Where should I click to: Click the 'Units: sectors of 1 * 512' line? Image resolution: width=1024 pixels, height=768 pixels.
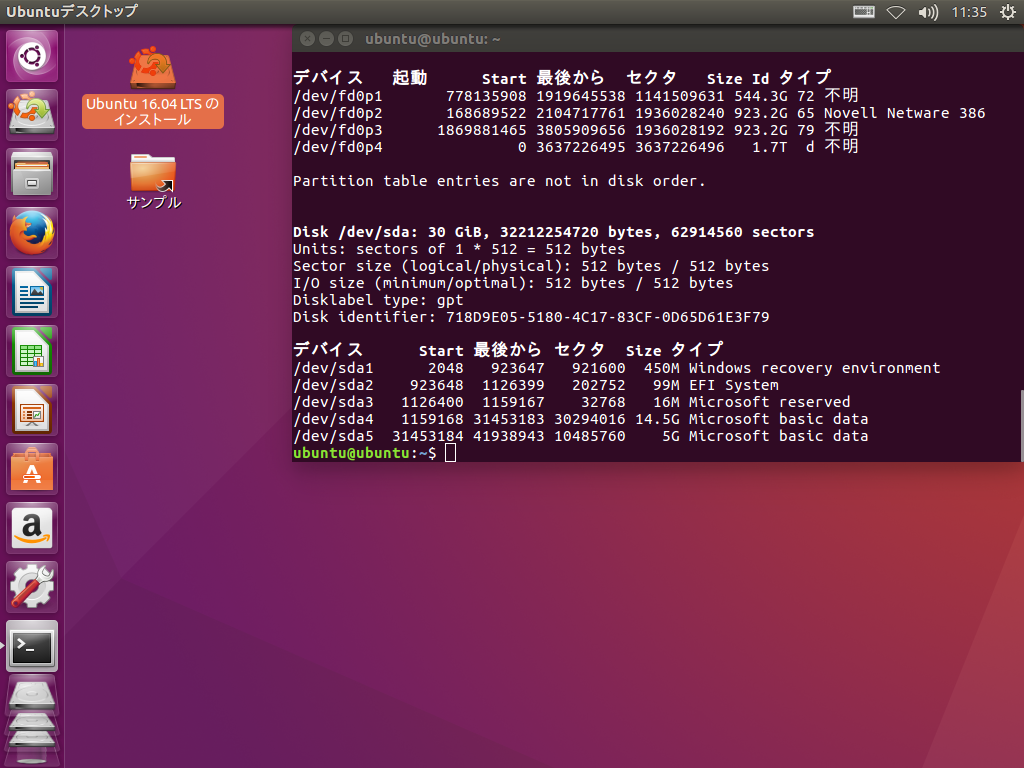click(459, 249)
